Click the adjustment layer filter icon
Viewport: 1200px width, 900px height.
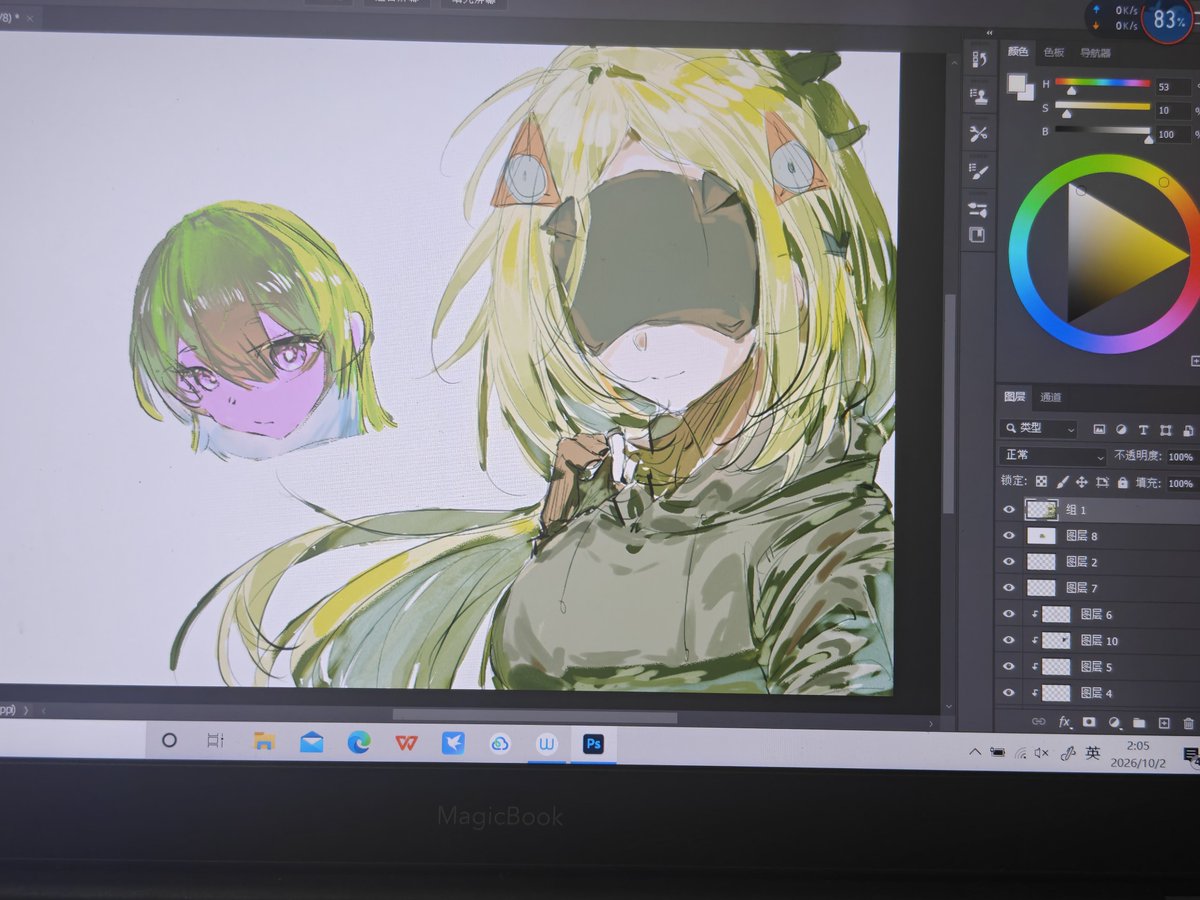[x=1121, y=429]
